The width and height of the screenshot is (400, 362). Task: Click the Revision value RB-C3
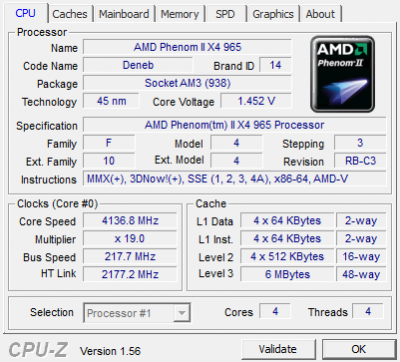pyautogui.click(x=360, y=161)
